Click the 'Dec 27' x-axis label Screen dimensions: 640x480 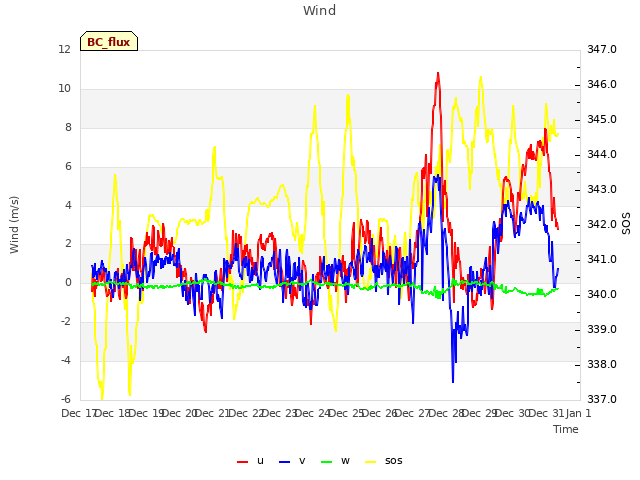click(x=413, y=413)
